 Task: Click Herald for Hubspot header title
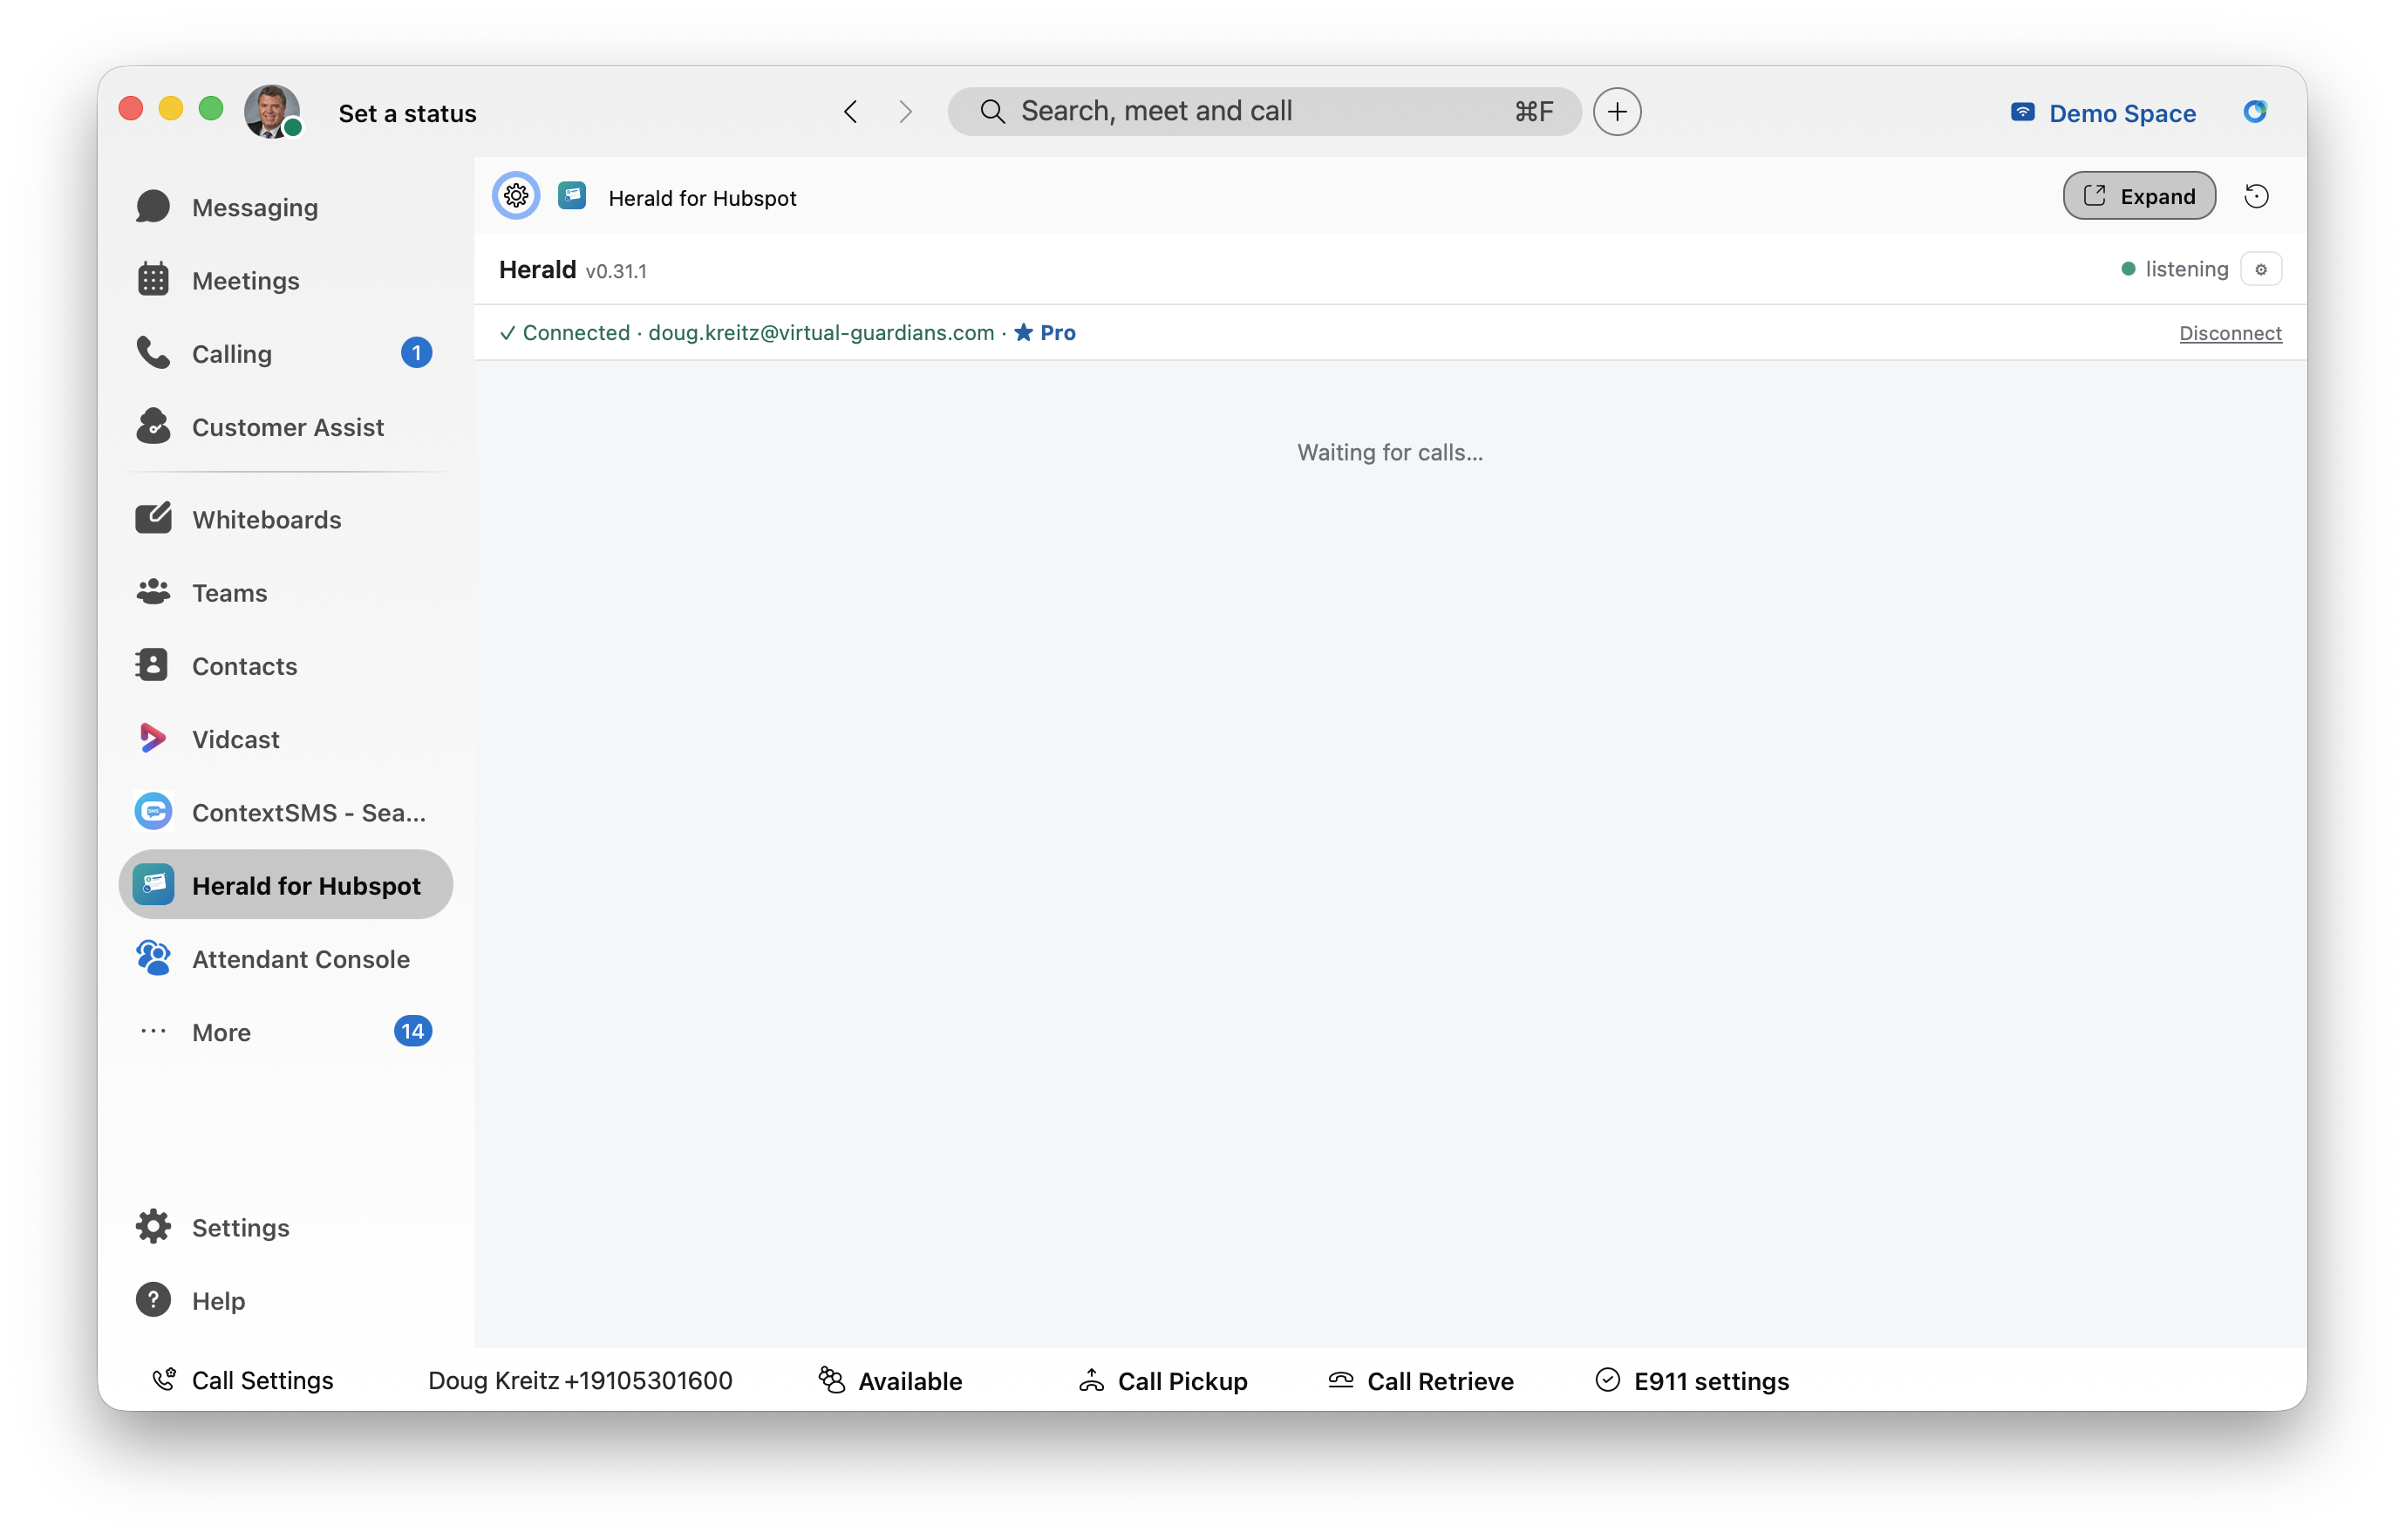[x=702, y=198]
